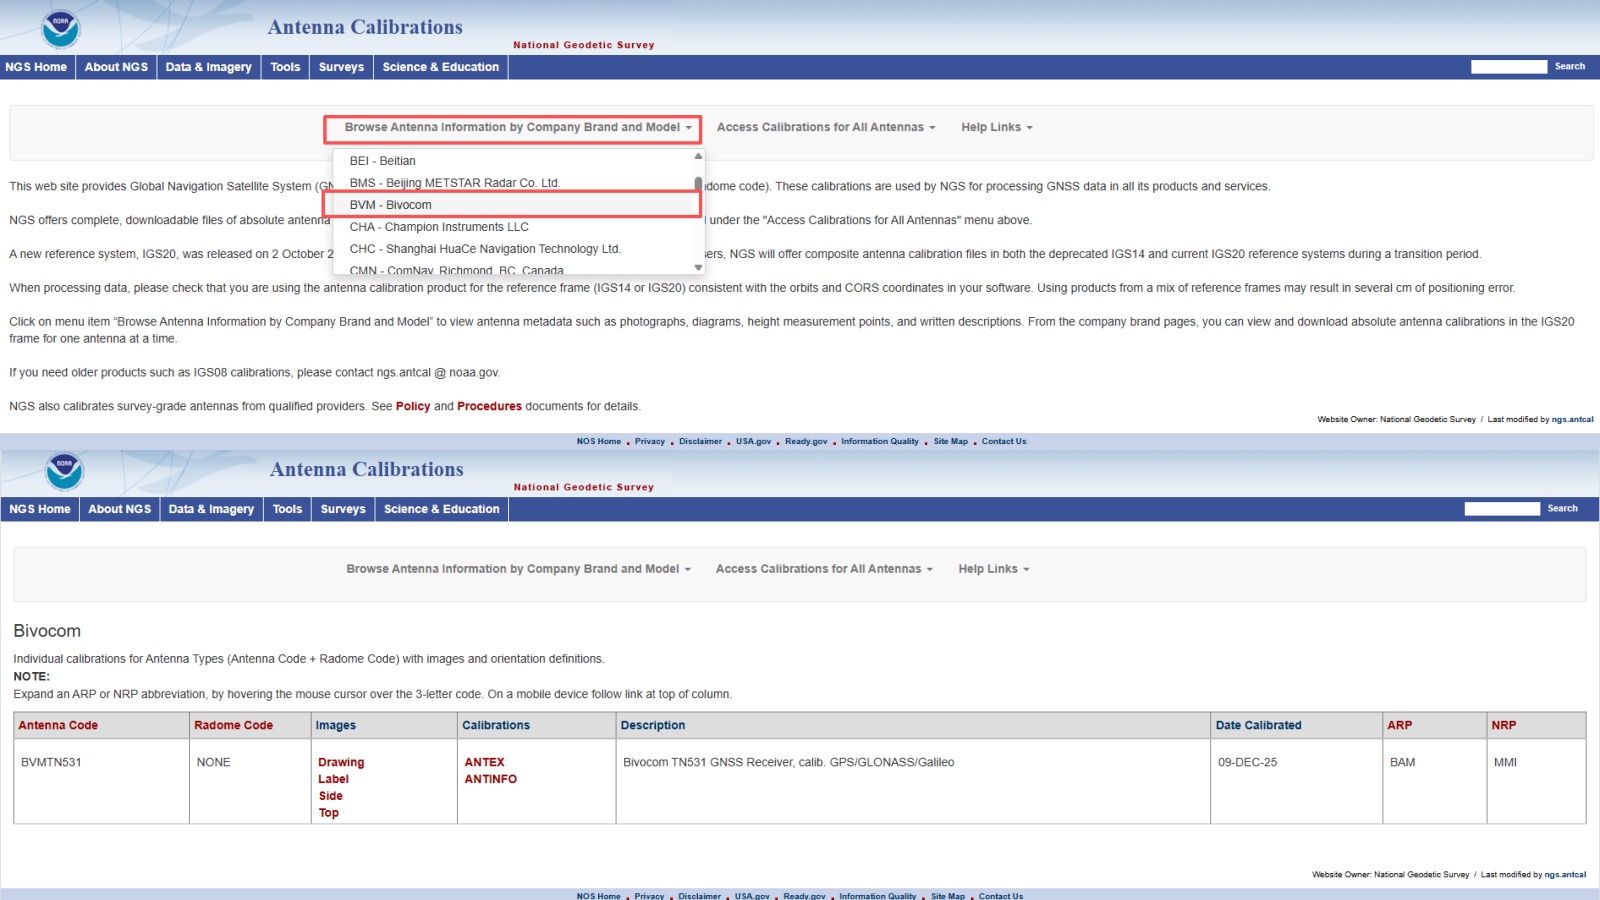Expand the top Help Links dropdown

(x=996, y=128)
